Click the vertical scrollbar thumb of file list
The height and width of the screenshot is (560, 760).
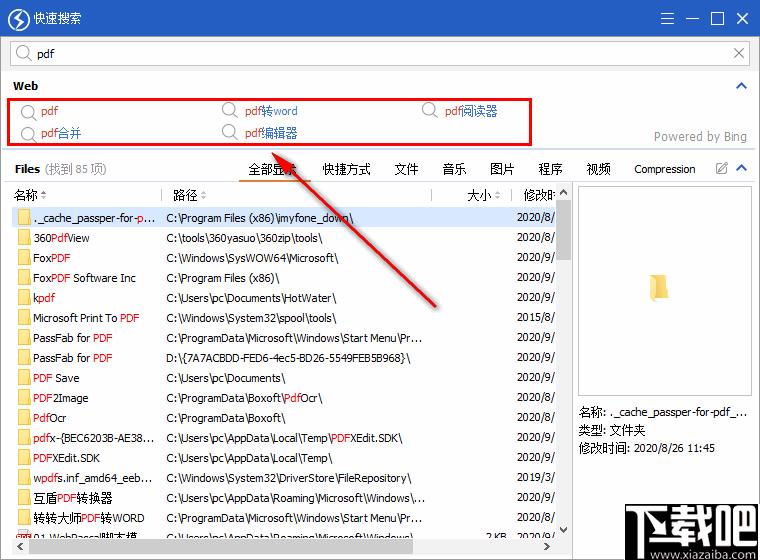(x=563, y=230)
